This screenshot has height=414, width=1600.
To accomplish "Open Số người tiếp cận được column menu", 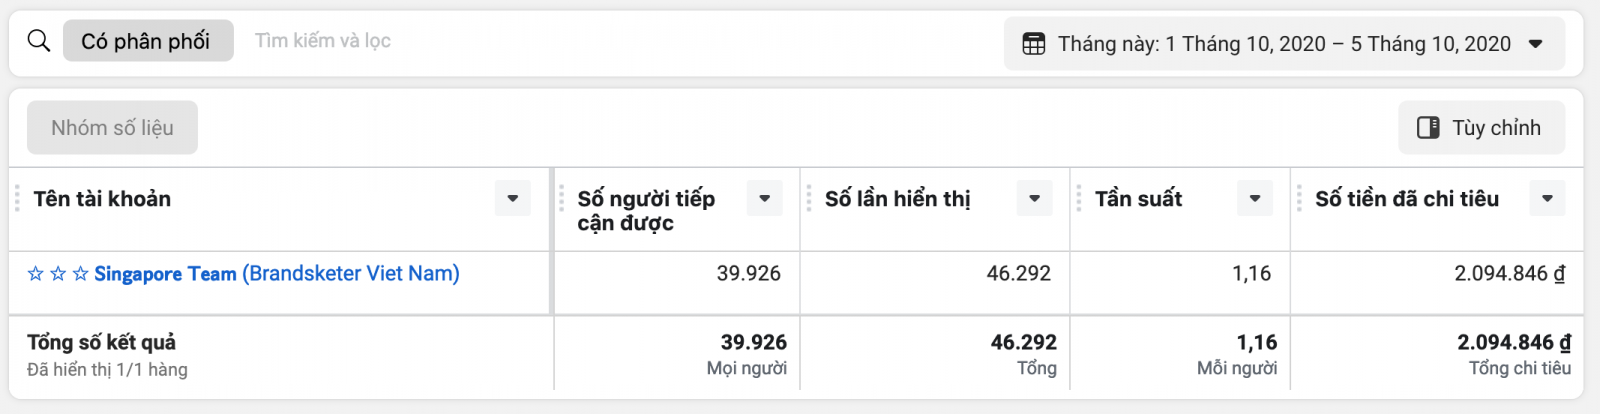I will pyautogui.click(x=764, y=198).
